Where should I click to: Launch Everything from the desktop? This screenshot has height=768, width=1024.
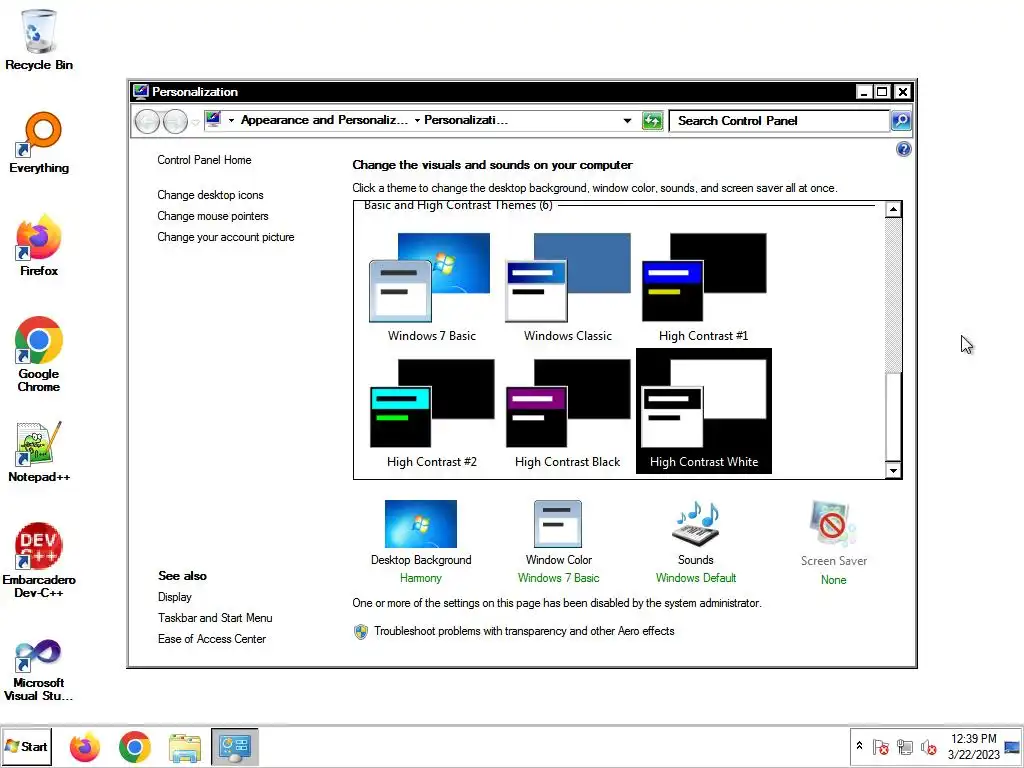click(39, 142)
